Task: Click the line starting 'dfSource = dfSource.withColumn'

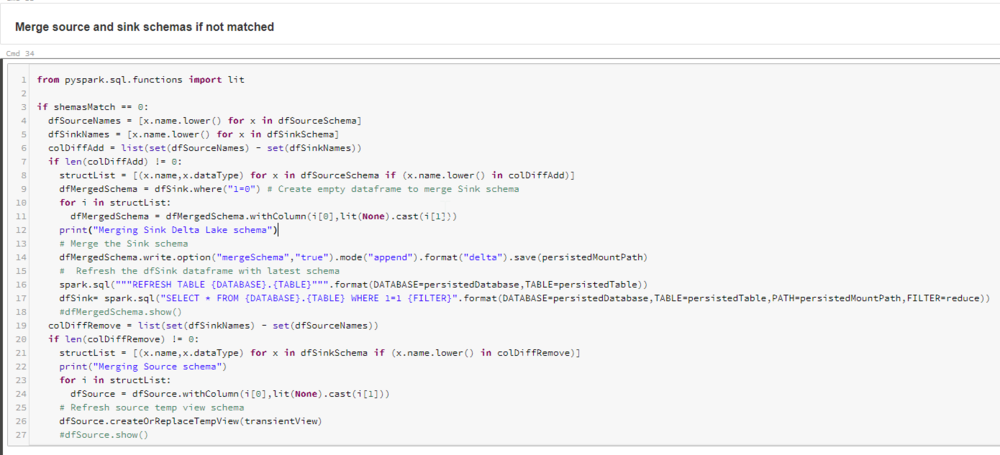Action: click(230, 394)
